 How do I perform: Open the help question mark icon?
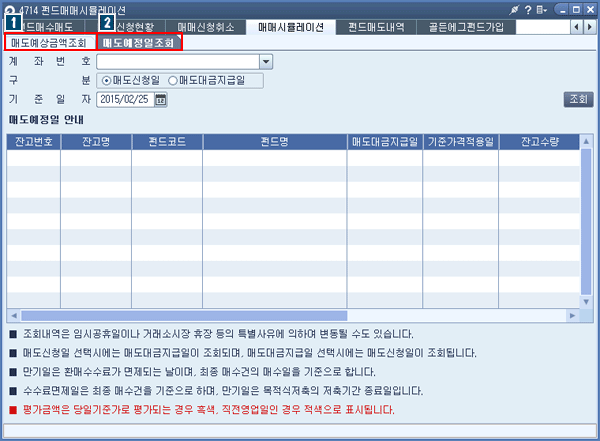[x=528, y=10]
